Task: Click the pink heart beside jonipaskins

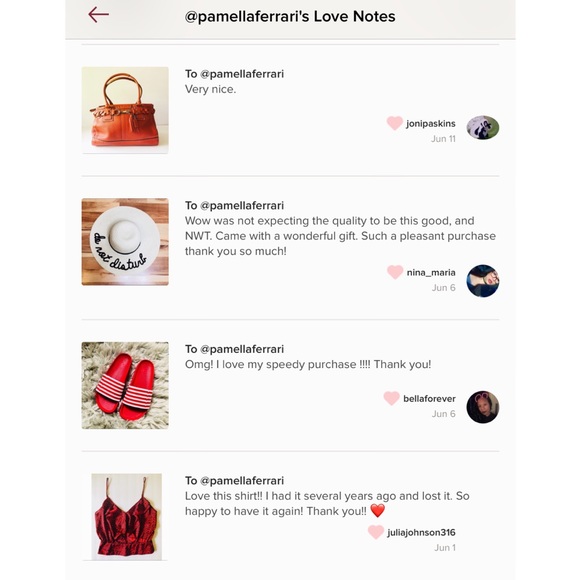Action: tap(394, 123)
